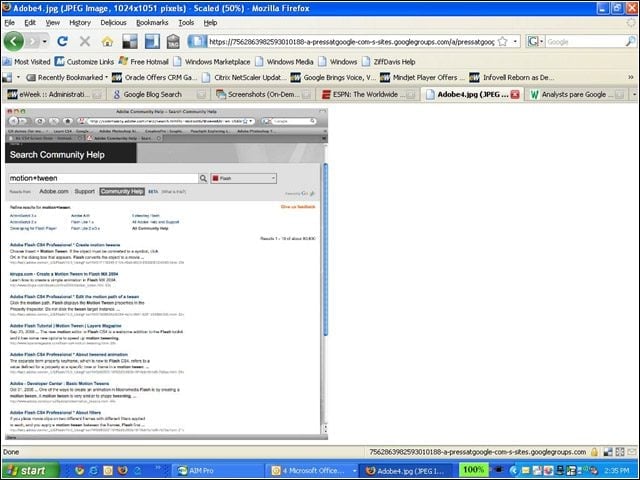This screenshot has width=640, height=480.
Task: Open the Citrix NetScaler Updat... bookmark
Action: [244, 77]
